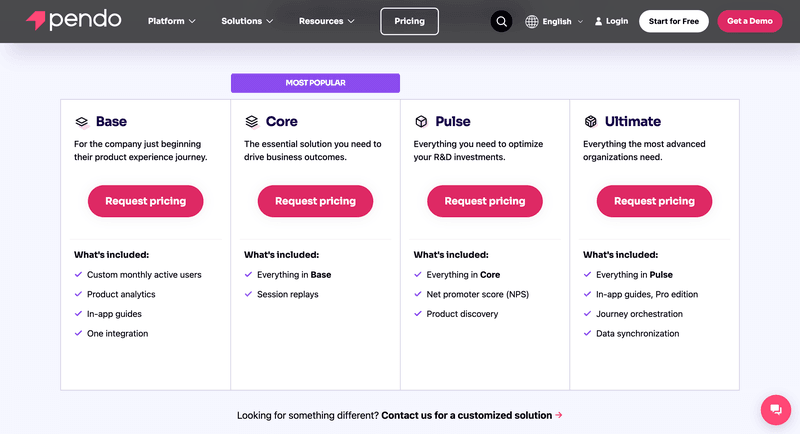Click the Login link
The image size is (800, 434).
point(611,21)
